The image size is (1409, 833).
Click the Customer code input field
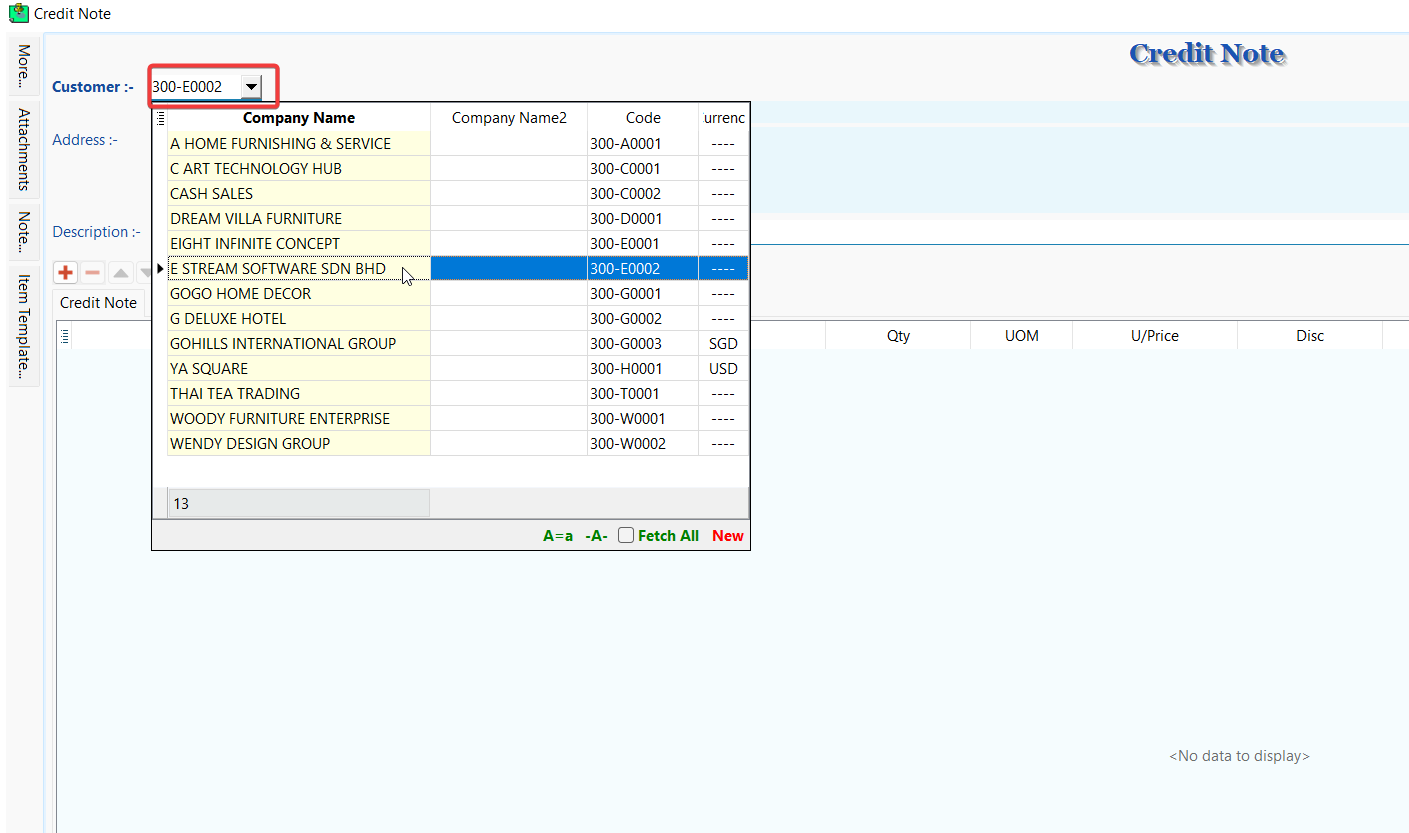(x=195, y=87)
